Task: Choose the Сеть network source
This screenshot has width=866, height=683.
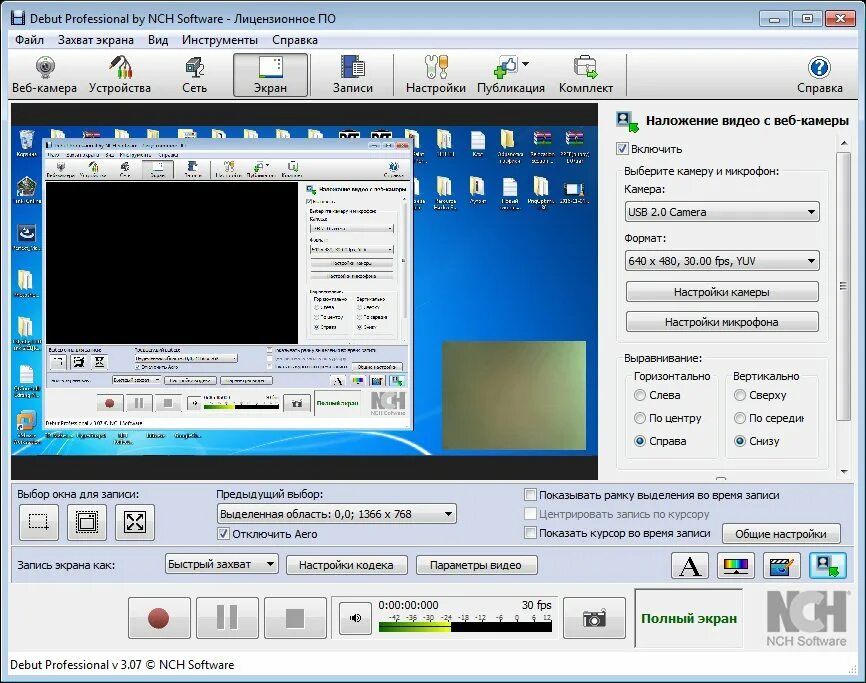Action: pyautogui.click(x=194, y=75)
